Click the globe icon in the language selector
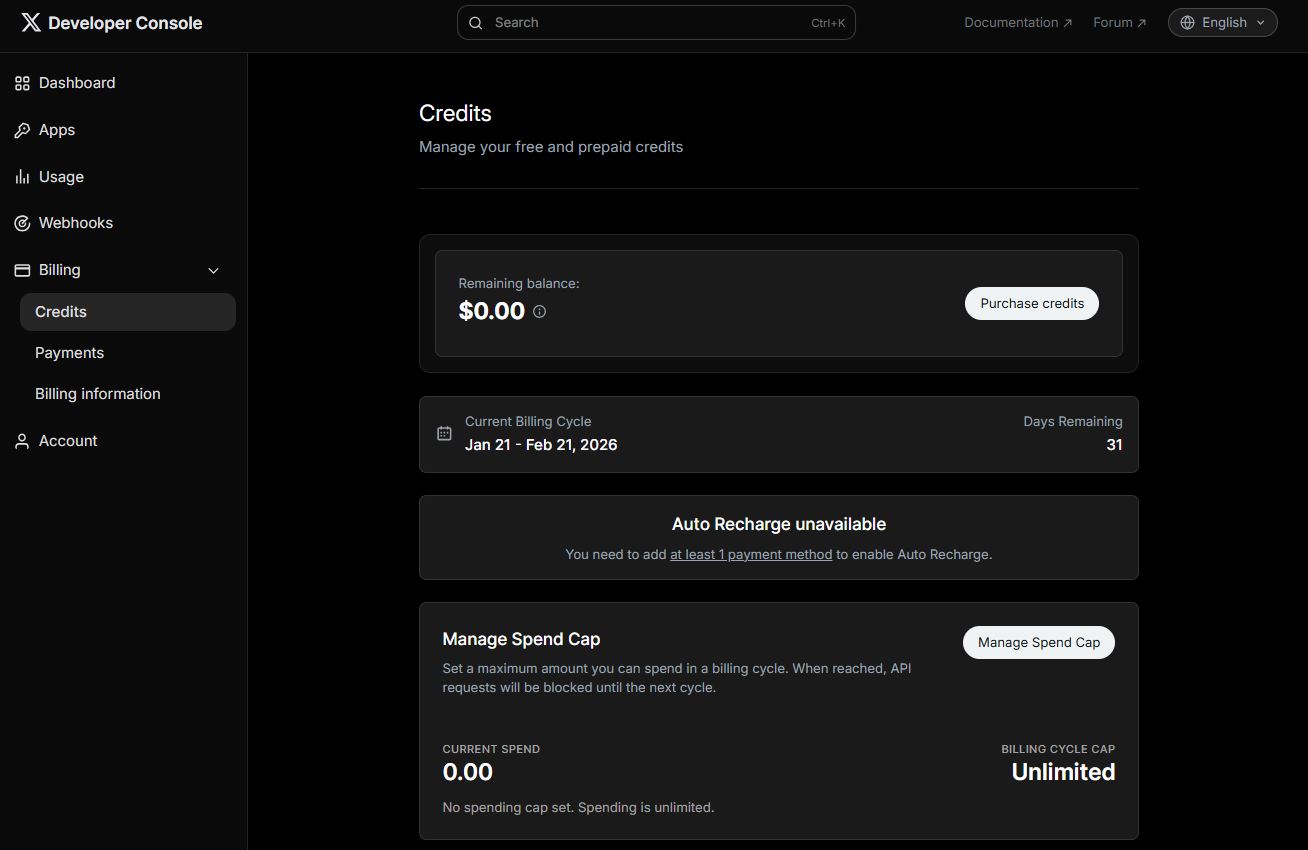Image resolution: width=1308 pixels, height=850 pixels. point(1186,22)
